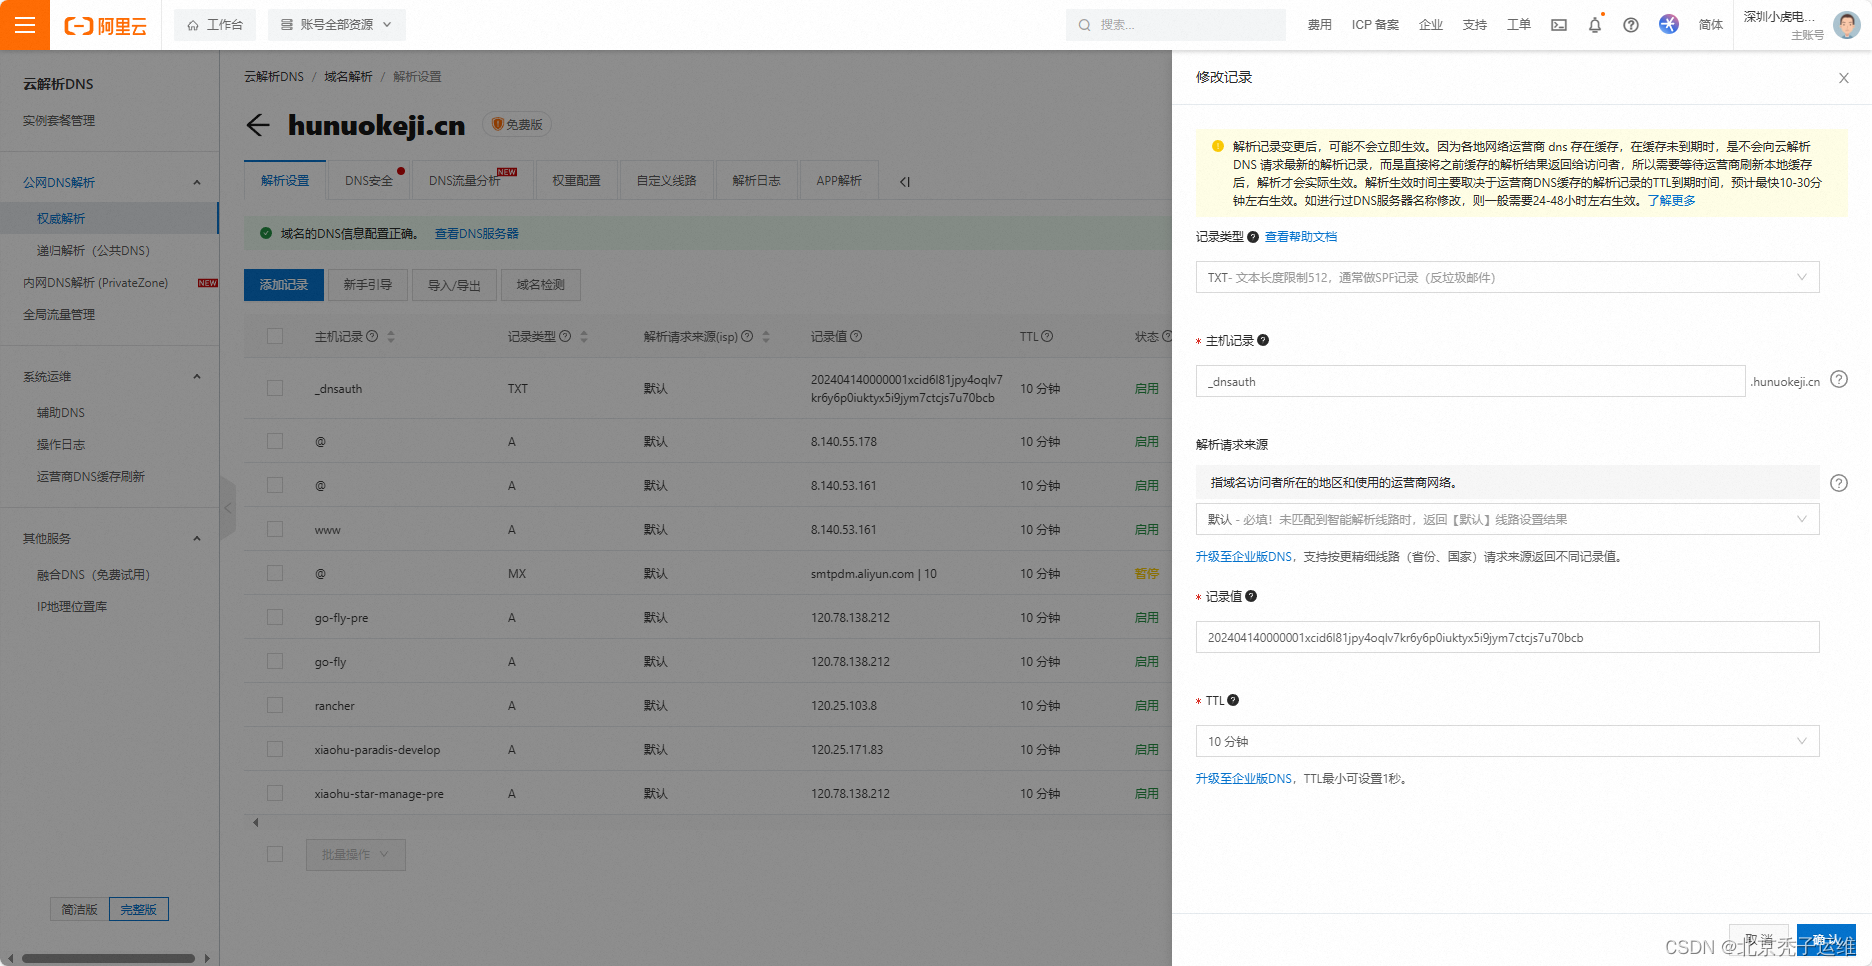Click the 新手引导 button
Viewport: 1872px width, 966px height.
pos(368,285)
